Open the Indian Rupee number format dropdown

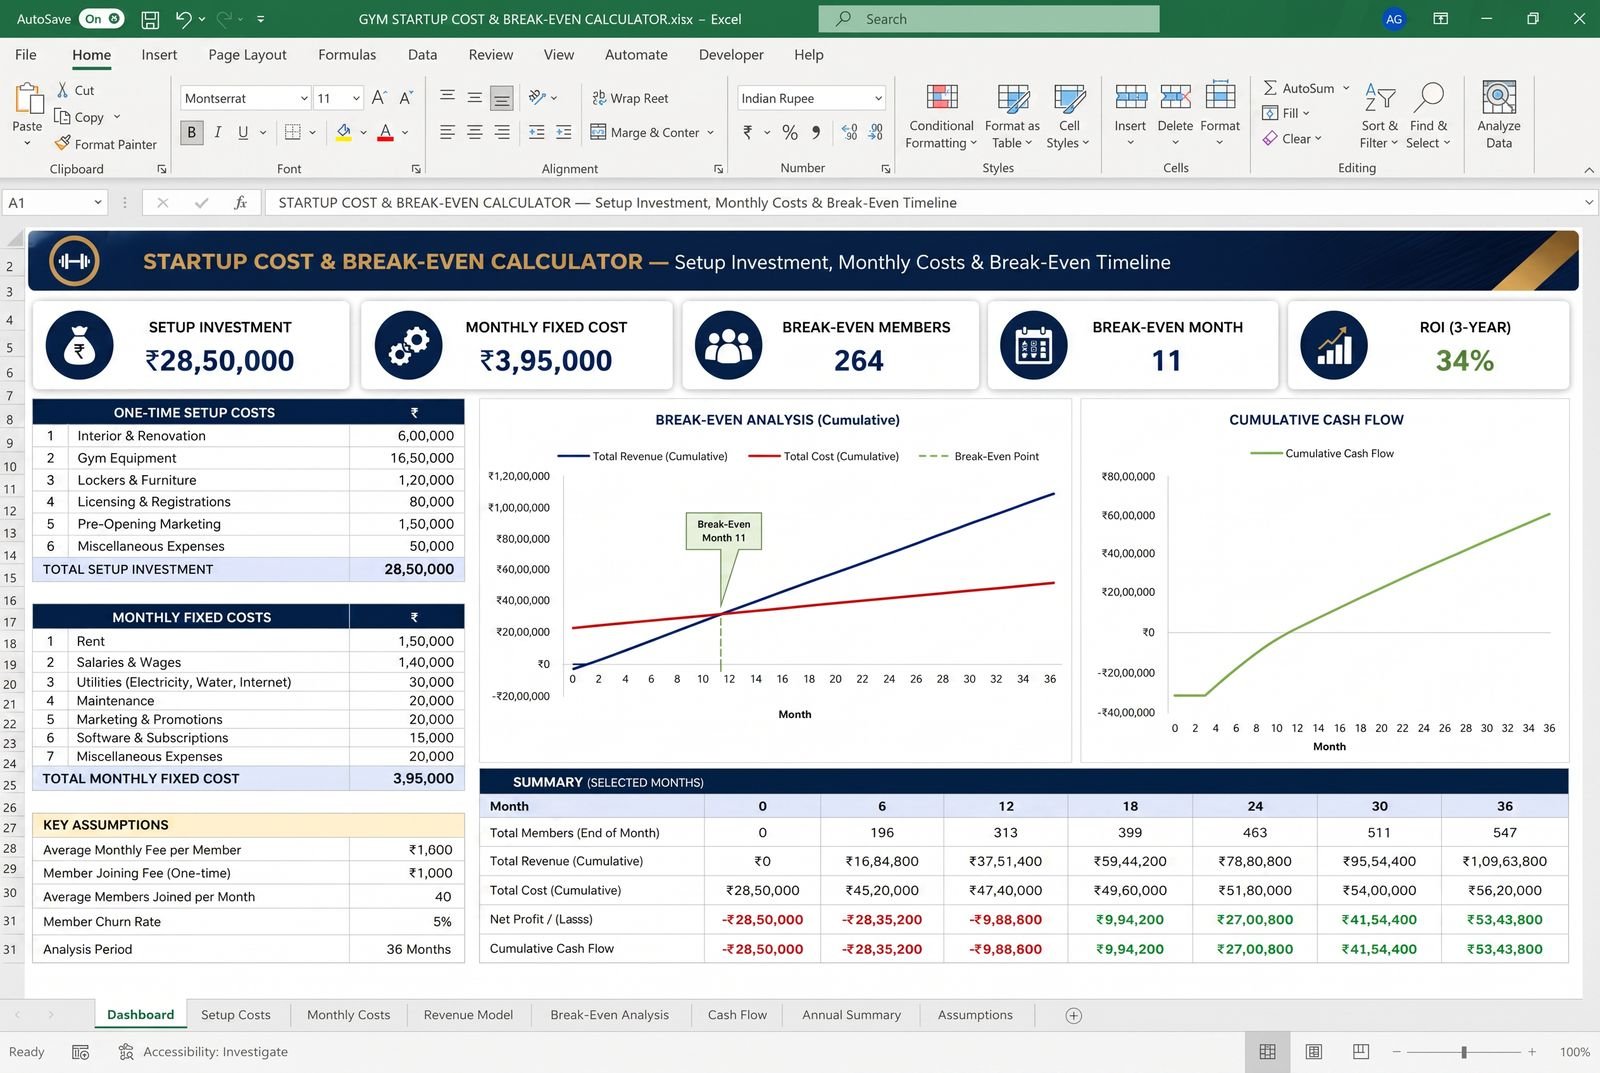click(x=878, y=98)
